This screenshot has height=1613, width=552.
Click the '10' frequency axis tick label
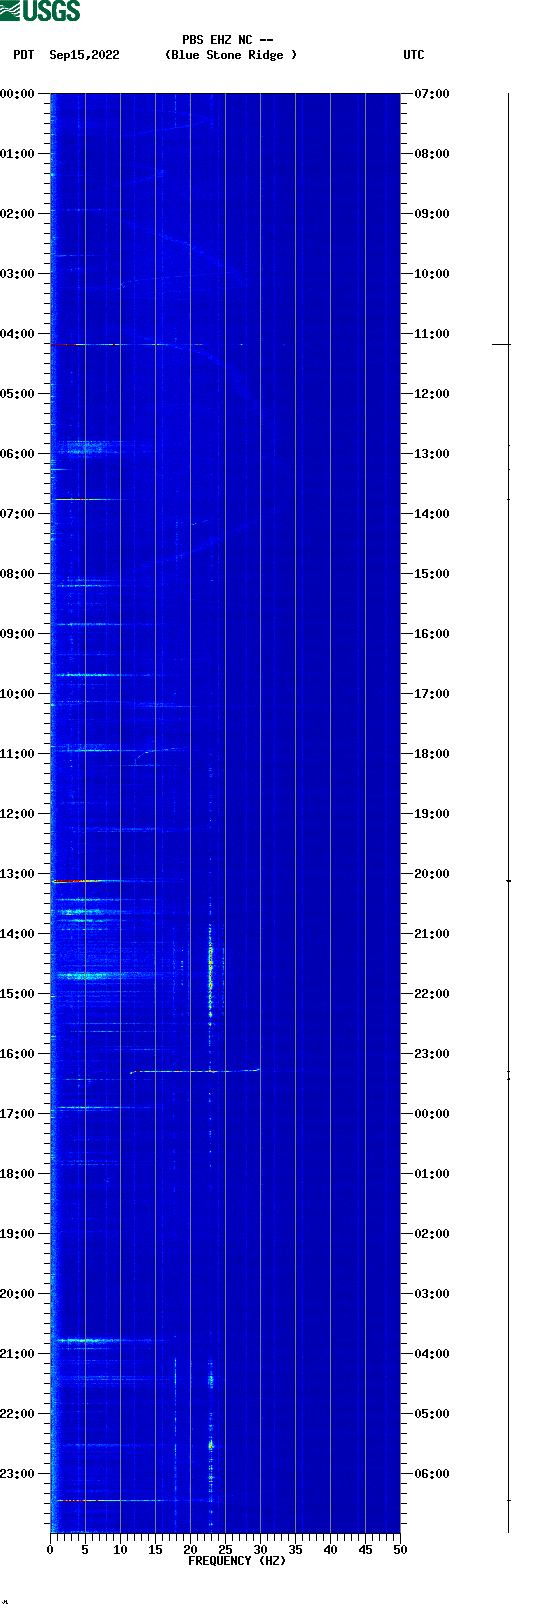coord(120,1550)
